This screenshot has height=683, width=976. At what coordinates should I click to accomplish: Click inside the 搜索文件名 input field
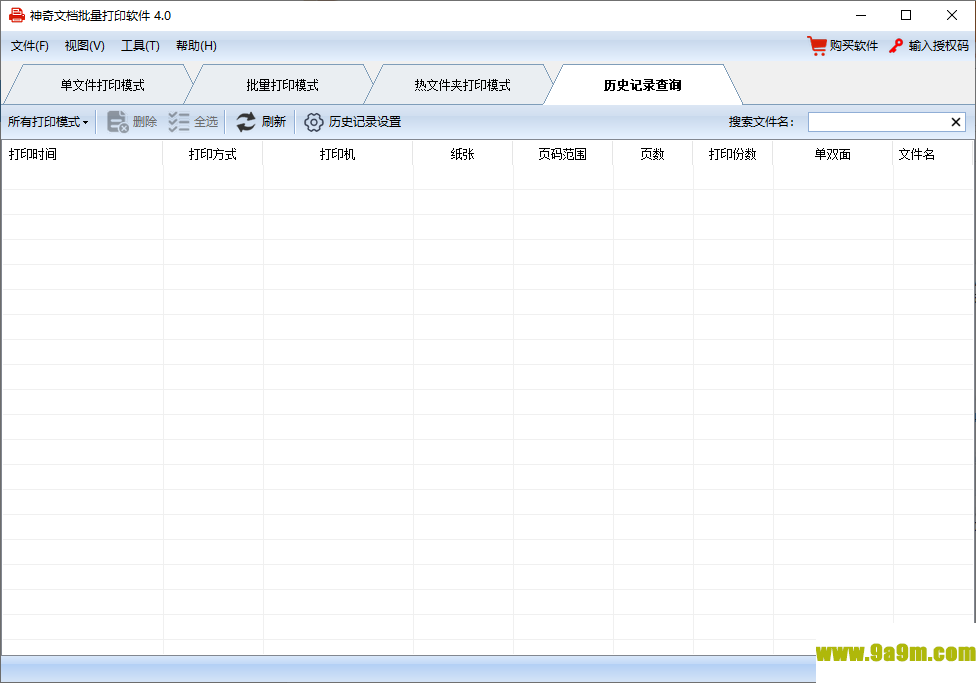(877, 122)
